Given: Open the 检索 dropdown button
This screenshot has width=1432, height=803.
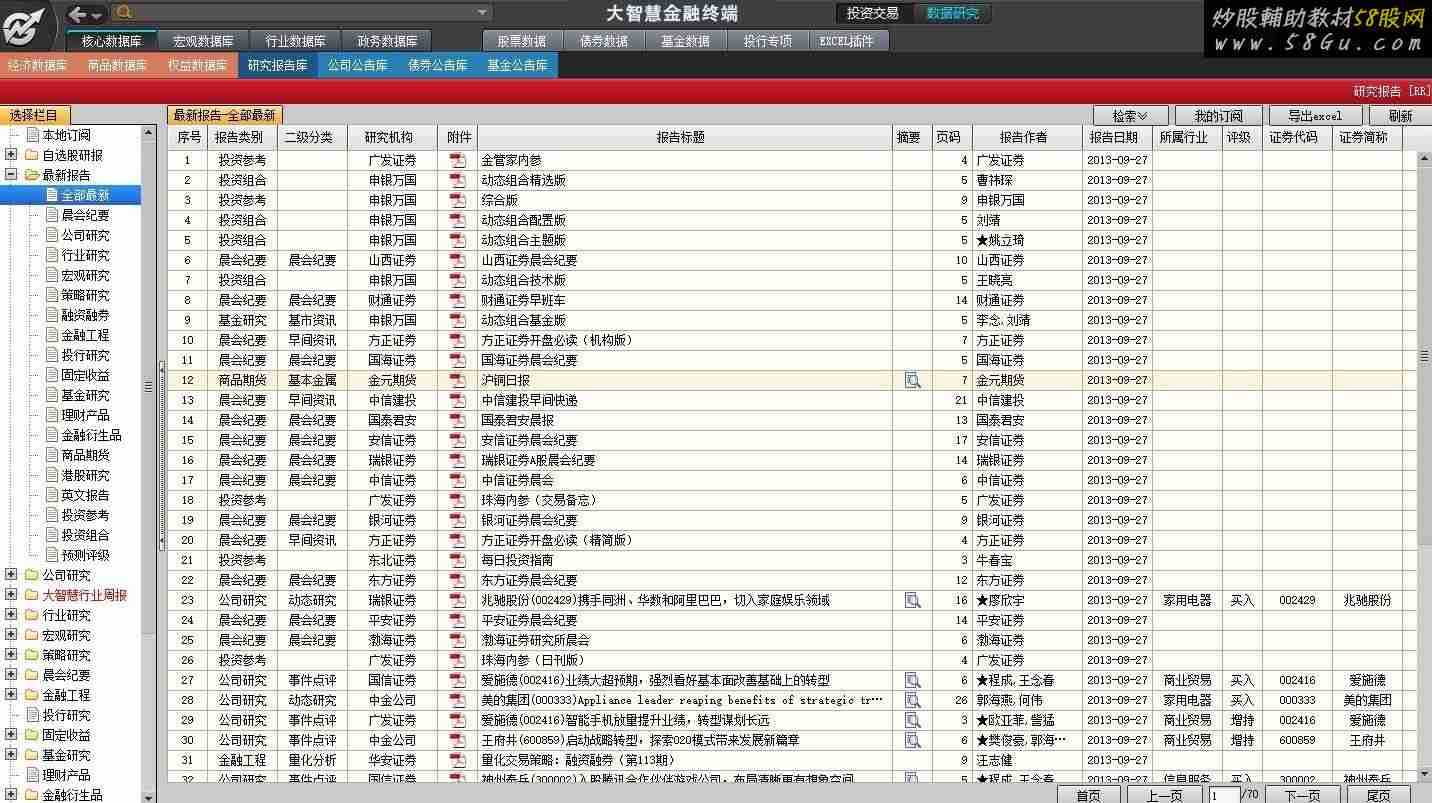Looking at the screenshot, I should [x=1131, y=116].
